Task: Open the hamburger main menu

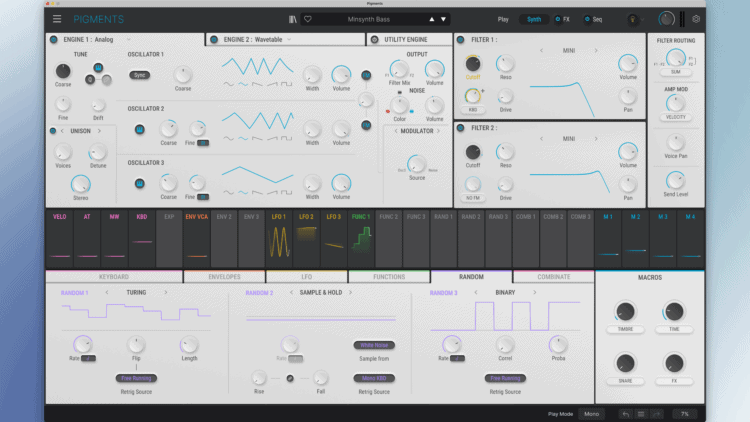Action: tap(57, 19)
